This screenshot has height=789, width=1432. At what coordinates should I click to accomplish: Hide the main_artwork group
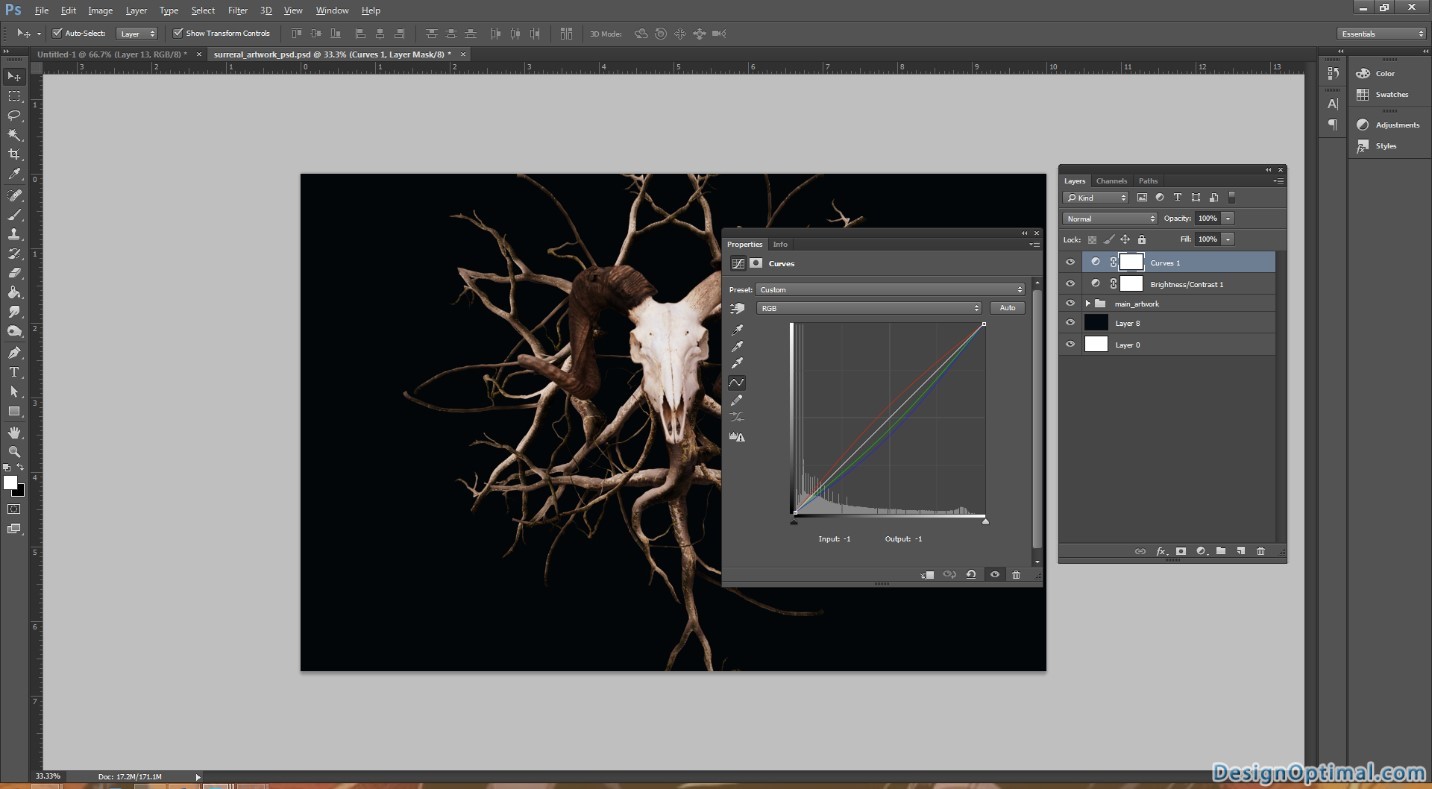click(x=1070, y=303)
